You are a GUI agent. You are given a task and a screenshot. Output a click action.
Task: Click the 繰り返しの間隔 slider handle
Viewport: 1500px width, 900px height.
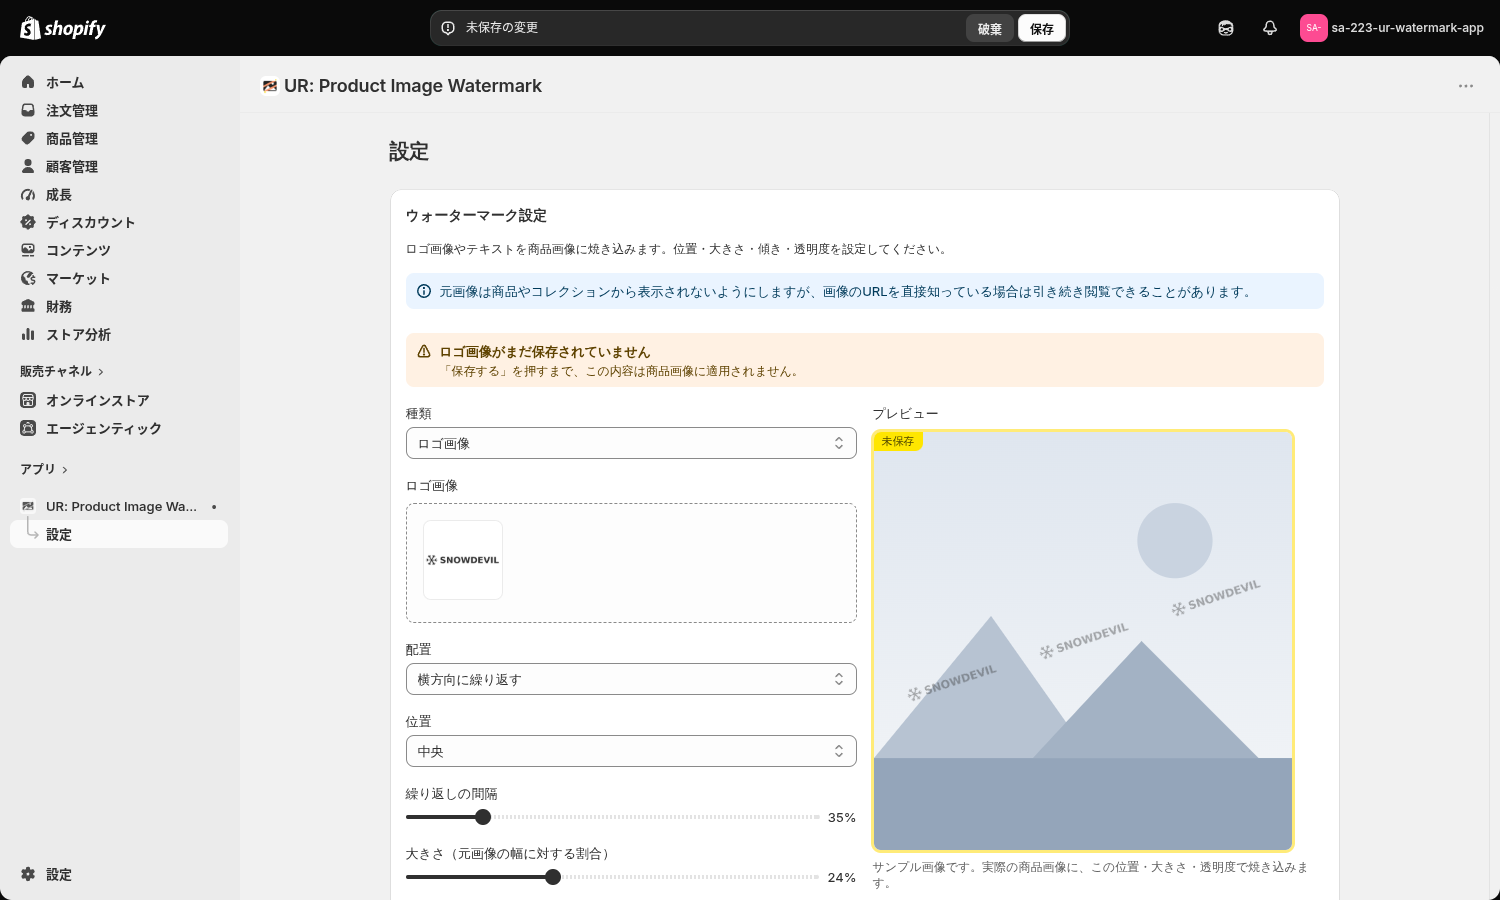pyautogui.click(x=483, y=817)
